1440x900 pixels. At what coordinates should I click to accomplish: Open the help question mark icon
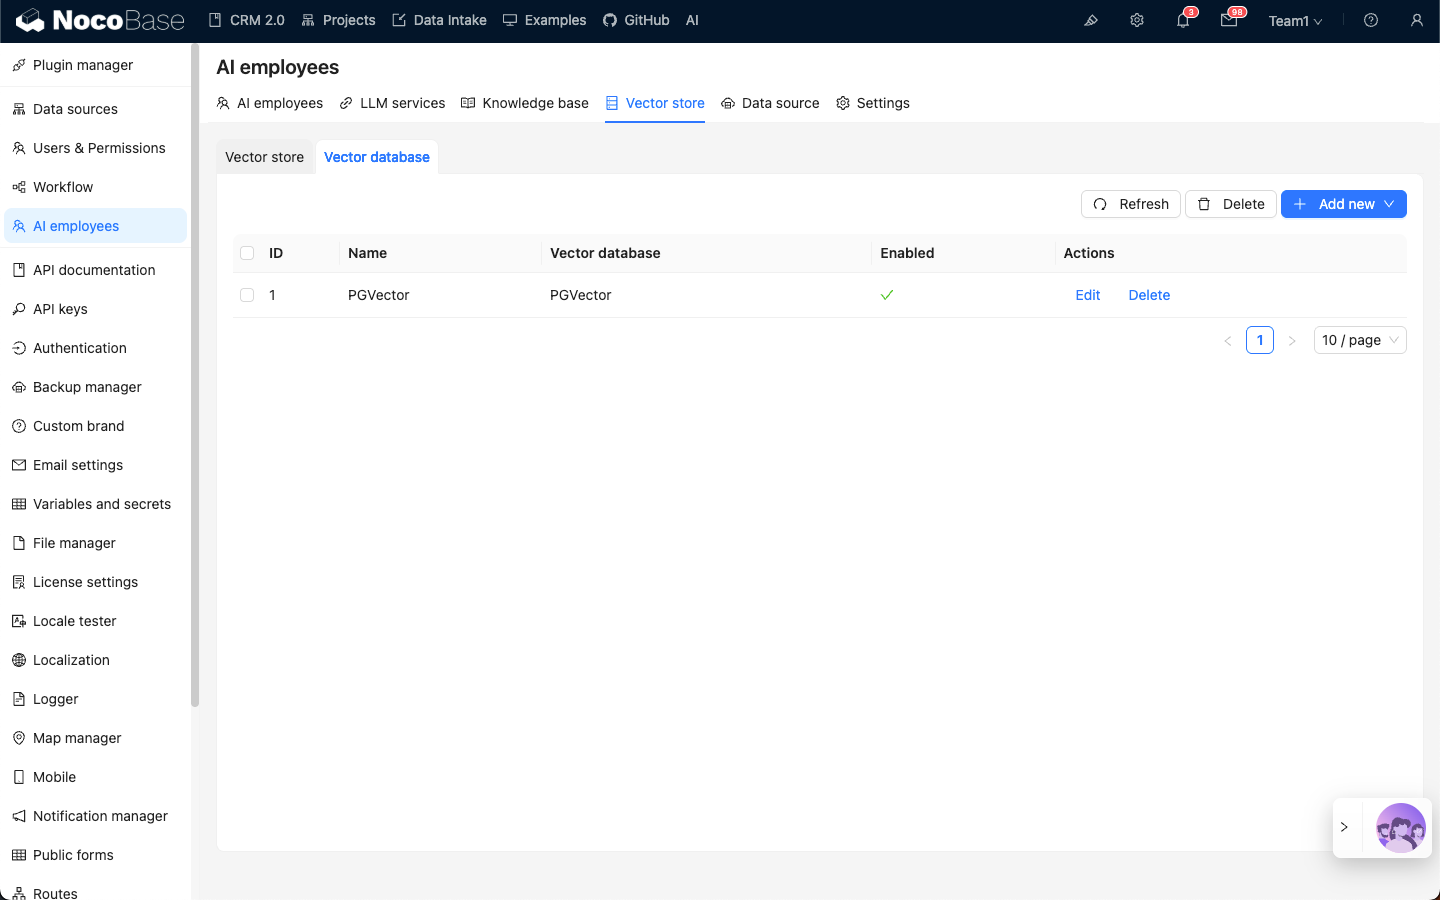tap(1371, 21)
